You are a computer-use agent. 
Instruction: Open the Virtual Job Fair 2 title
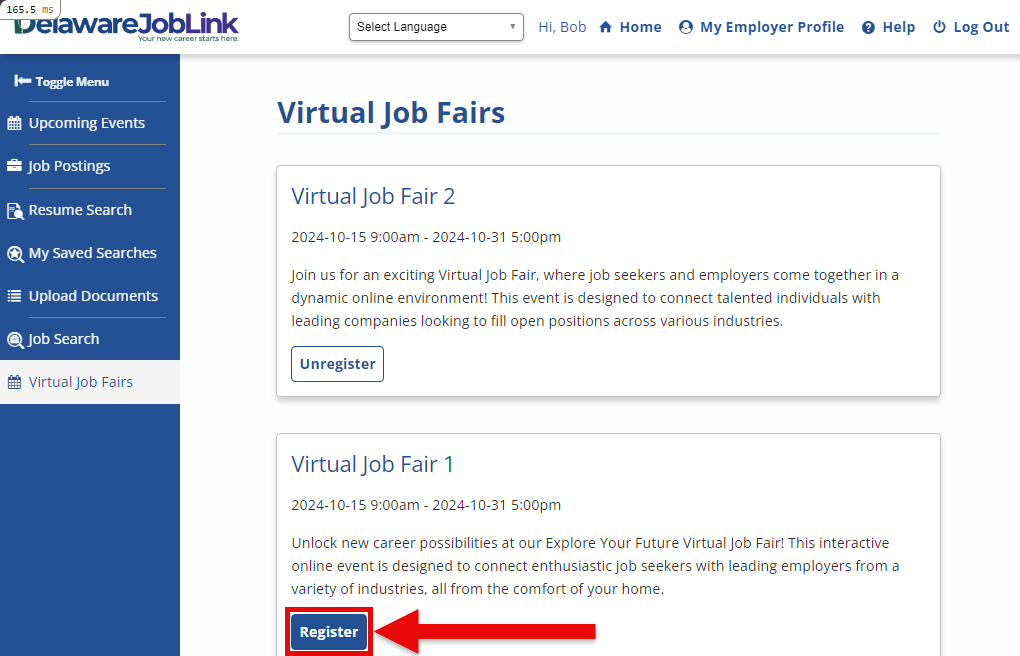click(373, 196)
